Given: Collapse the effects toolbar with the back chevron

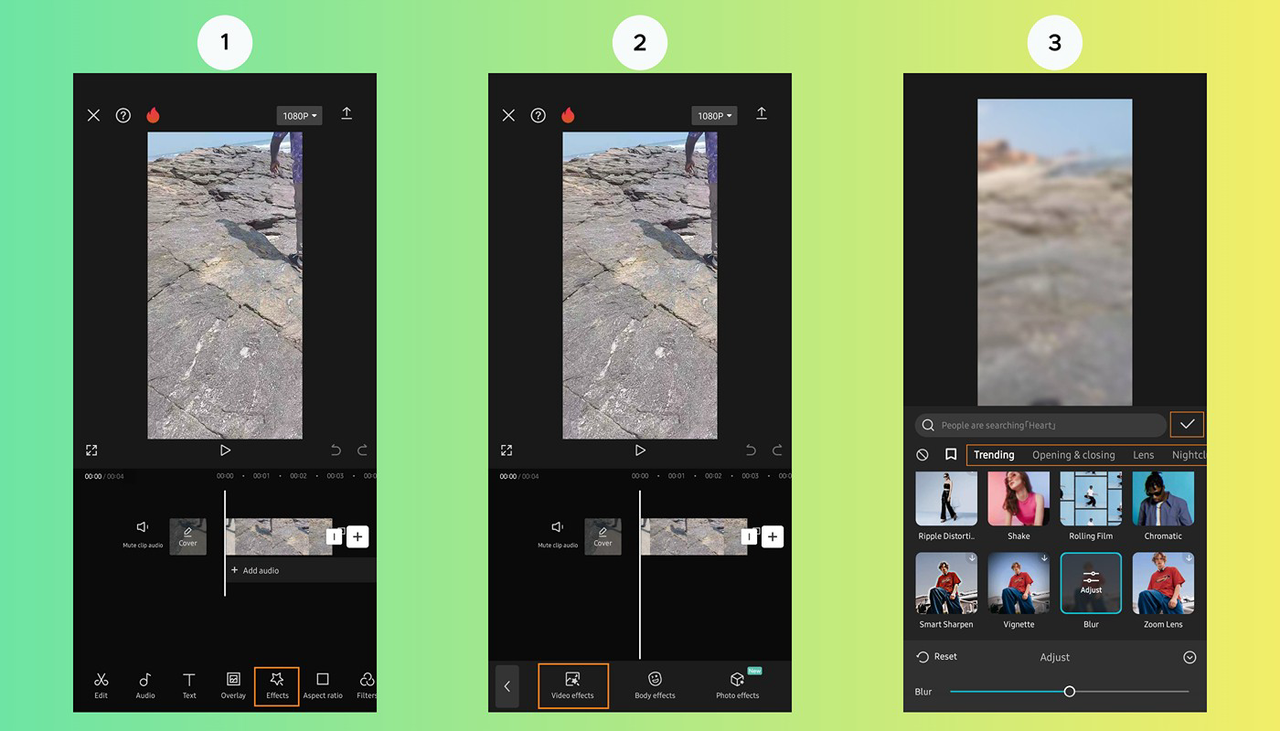Looking at the screenshot, I should pos(507,686).
